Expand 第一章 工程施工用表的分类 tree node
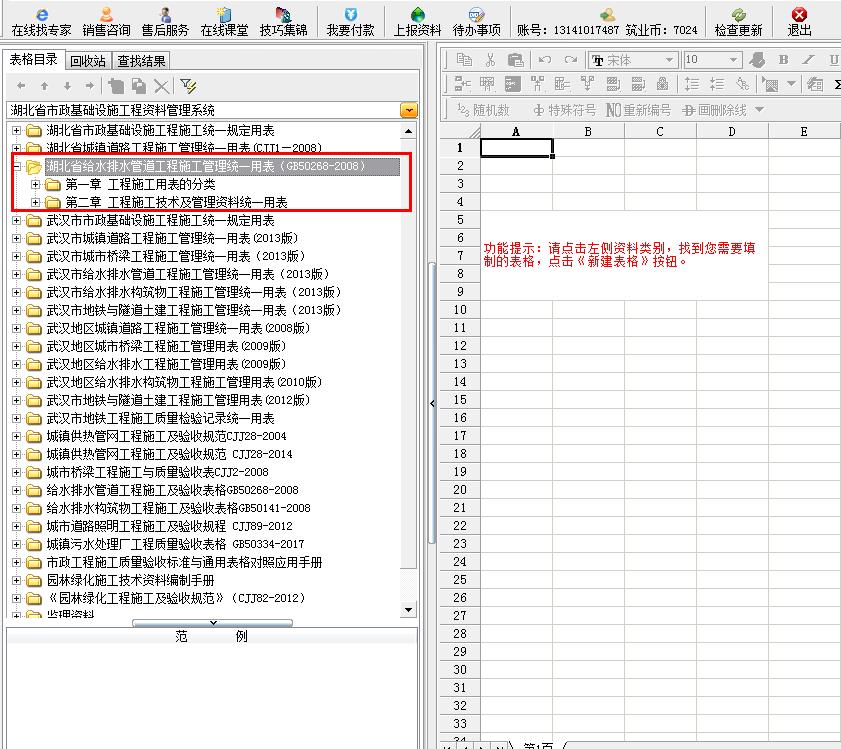 tap(36, 184)
